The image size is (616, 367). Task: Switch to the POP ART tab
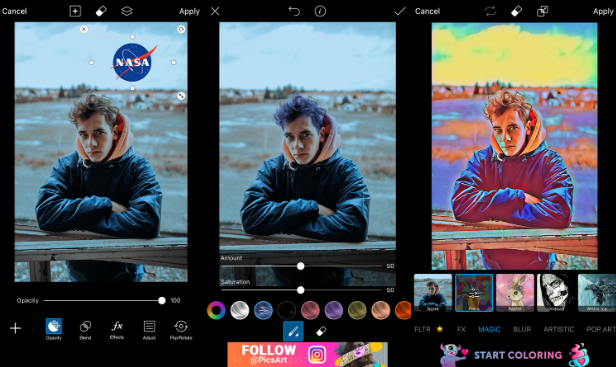tap(601, 329)
